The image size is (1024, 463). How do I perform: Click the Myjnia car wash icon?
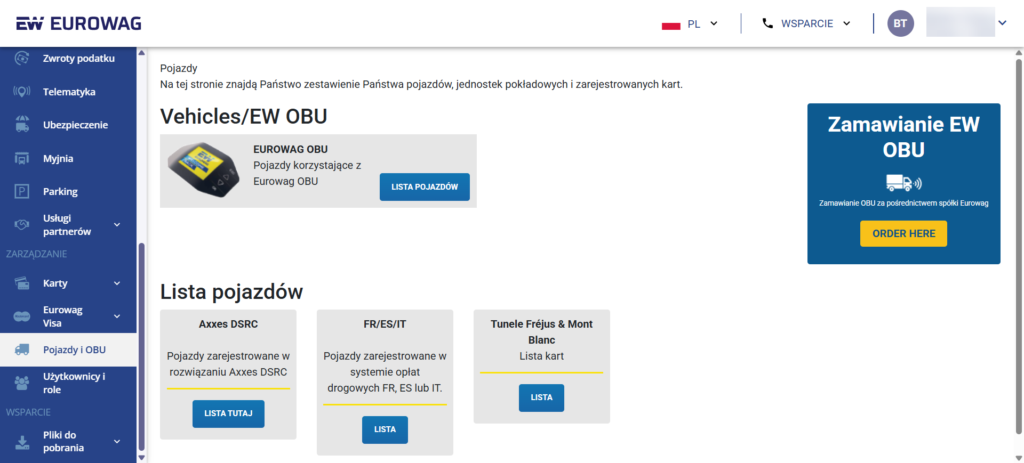[22, 159]
